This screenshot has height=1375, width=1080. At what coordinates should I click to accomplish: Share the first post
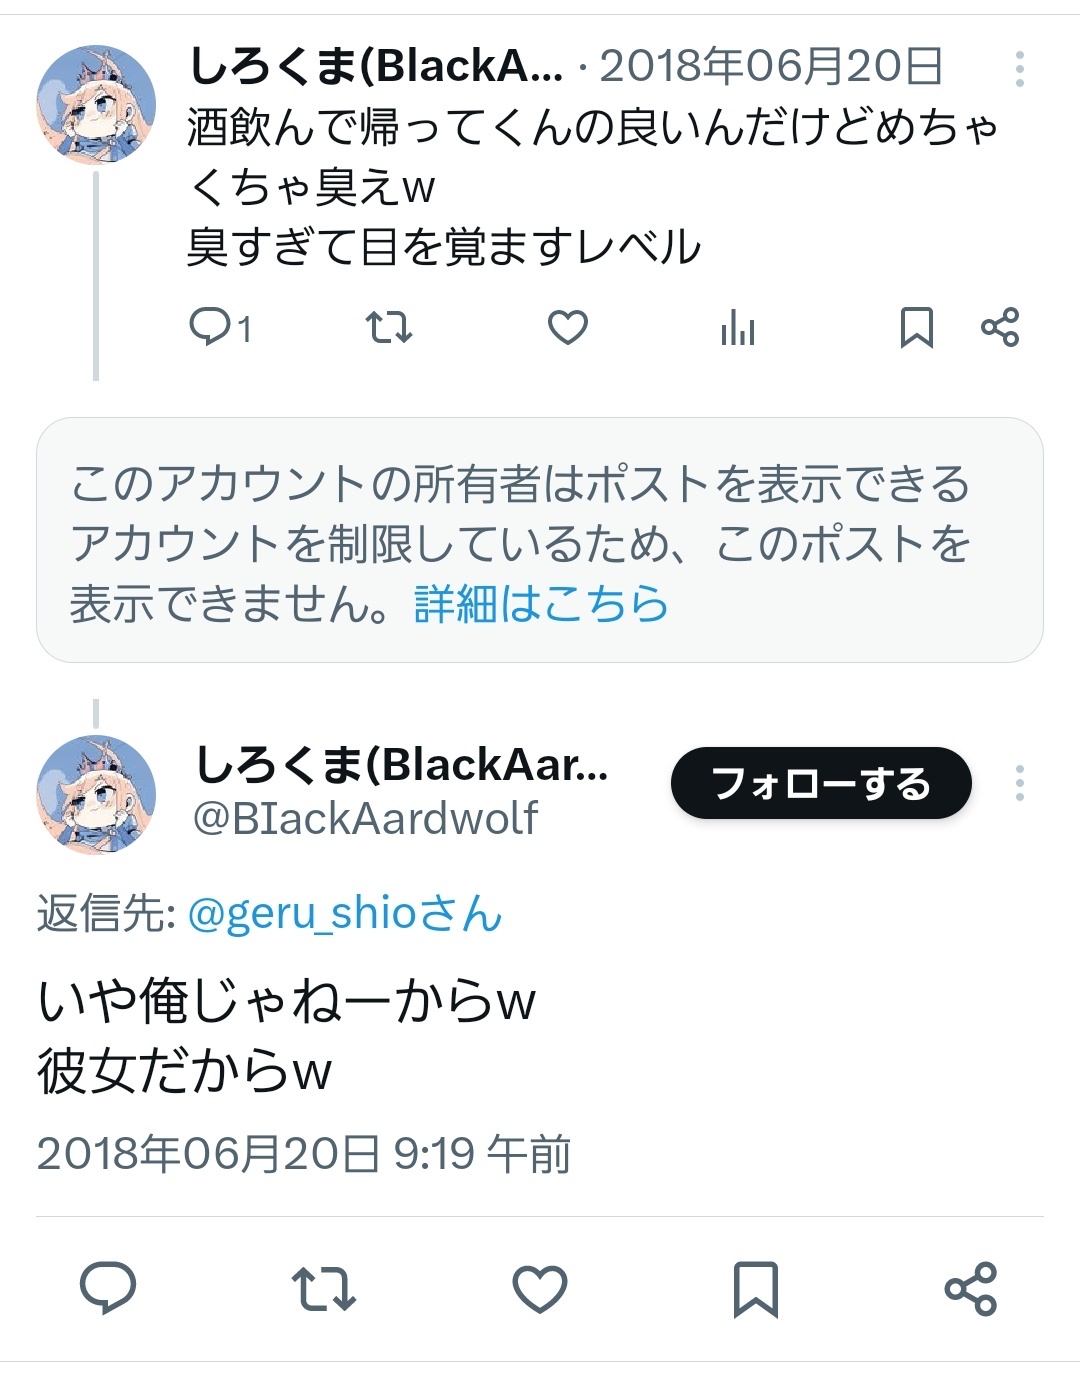(999, 327)
